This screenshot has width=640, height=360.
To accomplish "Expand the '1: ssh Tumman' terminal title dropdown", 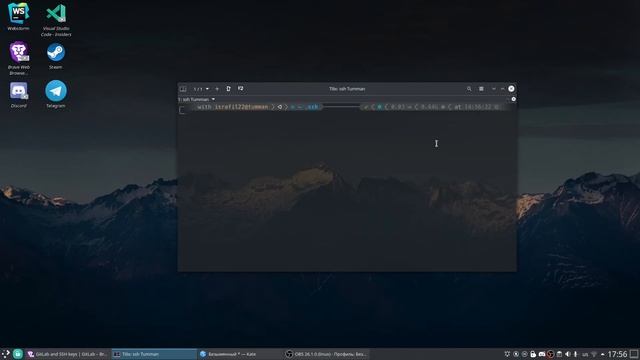I will click(x=196, y=99).
